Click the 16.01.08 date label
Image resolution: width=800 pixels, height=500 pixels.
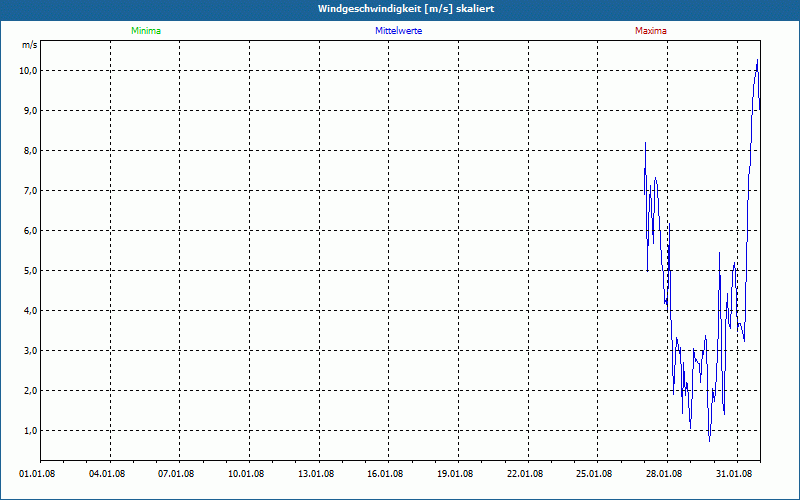(x=385, y=473)
